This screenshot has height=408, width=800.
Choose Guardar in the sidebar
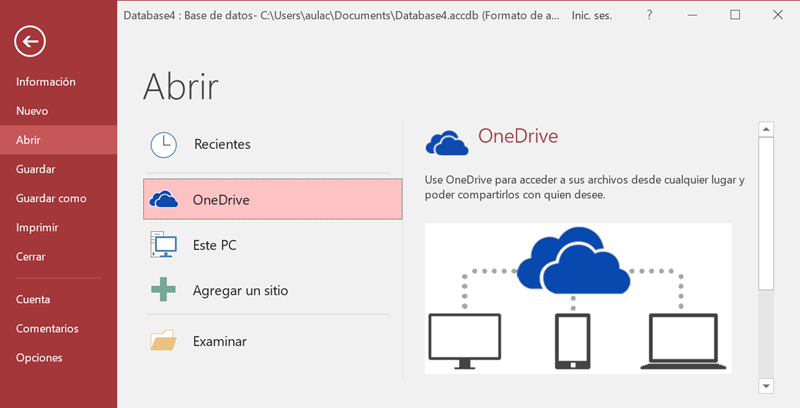coord(36,169)
